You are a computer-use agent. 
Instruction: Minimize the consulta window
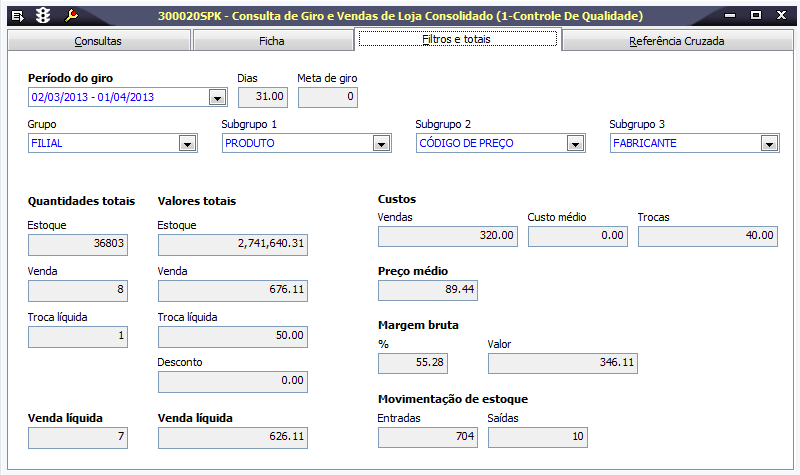733,16
